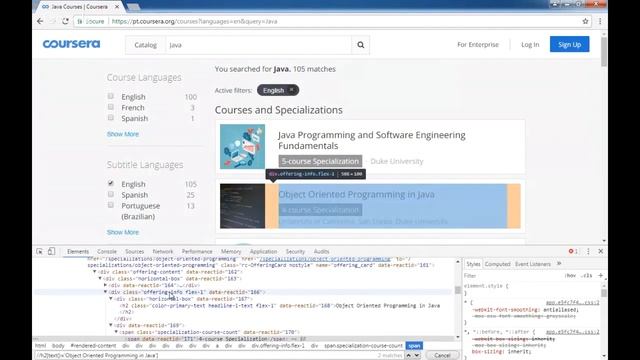
Task: Check the English course language box
Action: point(111,96)
